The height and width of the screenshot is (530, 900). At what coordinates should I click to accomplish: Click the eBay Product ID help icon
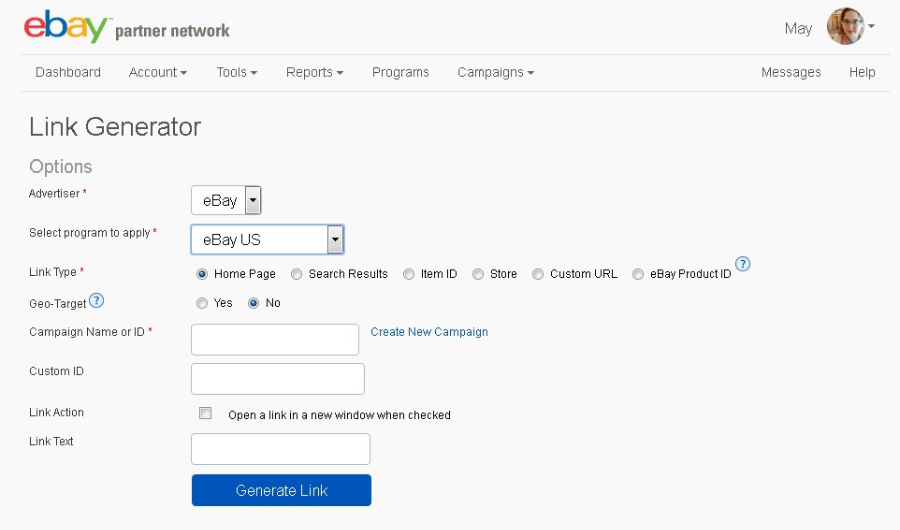point(742,264)
